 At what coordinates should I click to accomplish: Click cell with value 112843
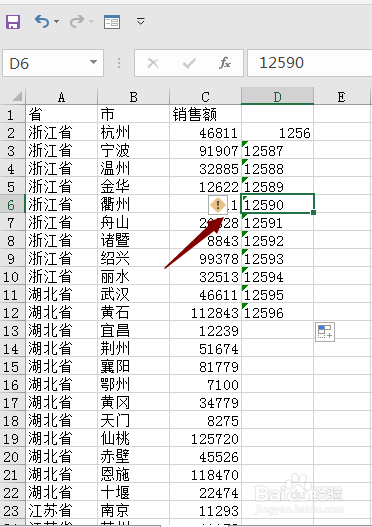pyautogui.click(x=205, y=313)
